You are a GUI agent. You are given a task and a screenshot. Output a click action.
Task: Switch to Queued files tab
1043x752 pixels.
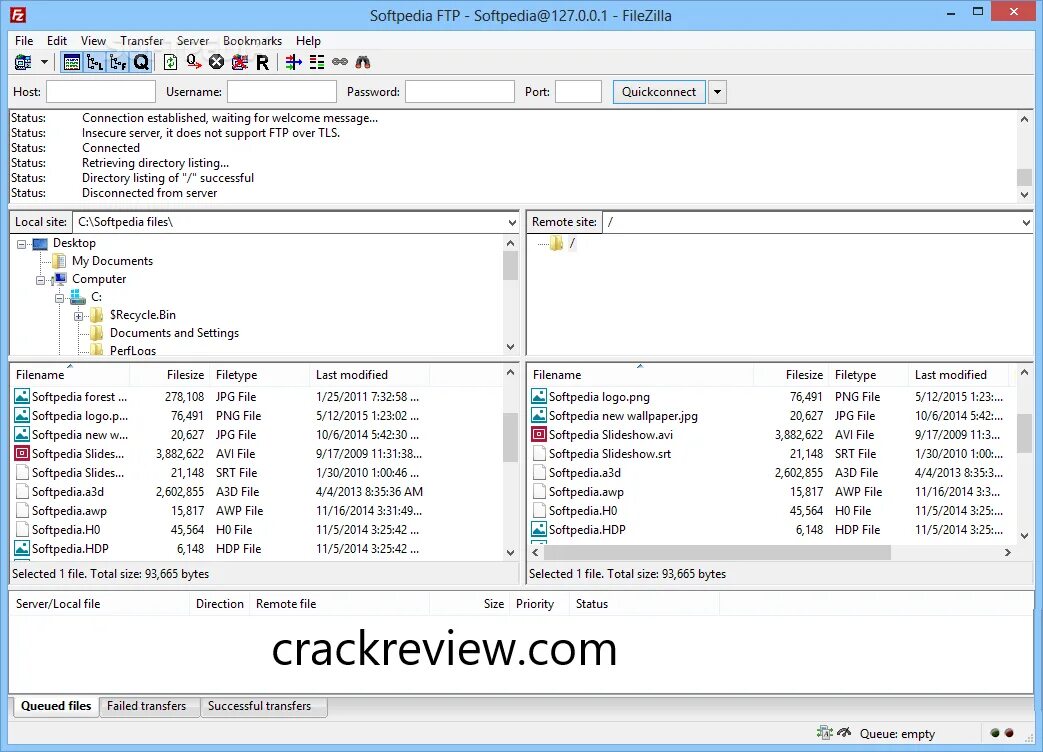(x=56, y=706)
